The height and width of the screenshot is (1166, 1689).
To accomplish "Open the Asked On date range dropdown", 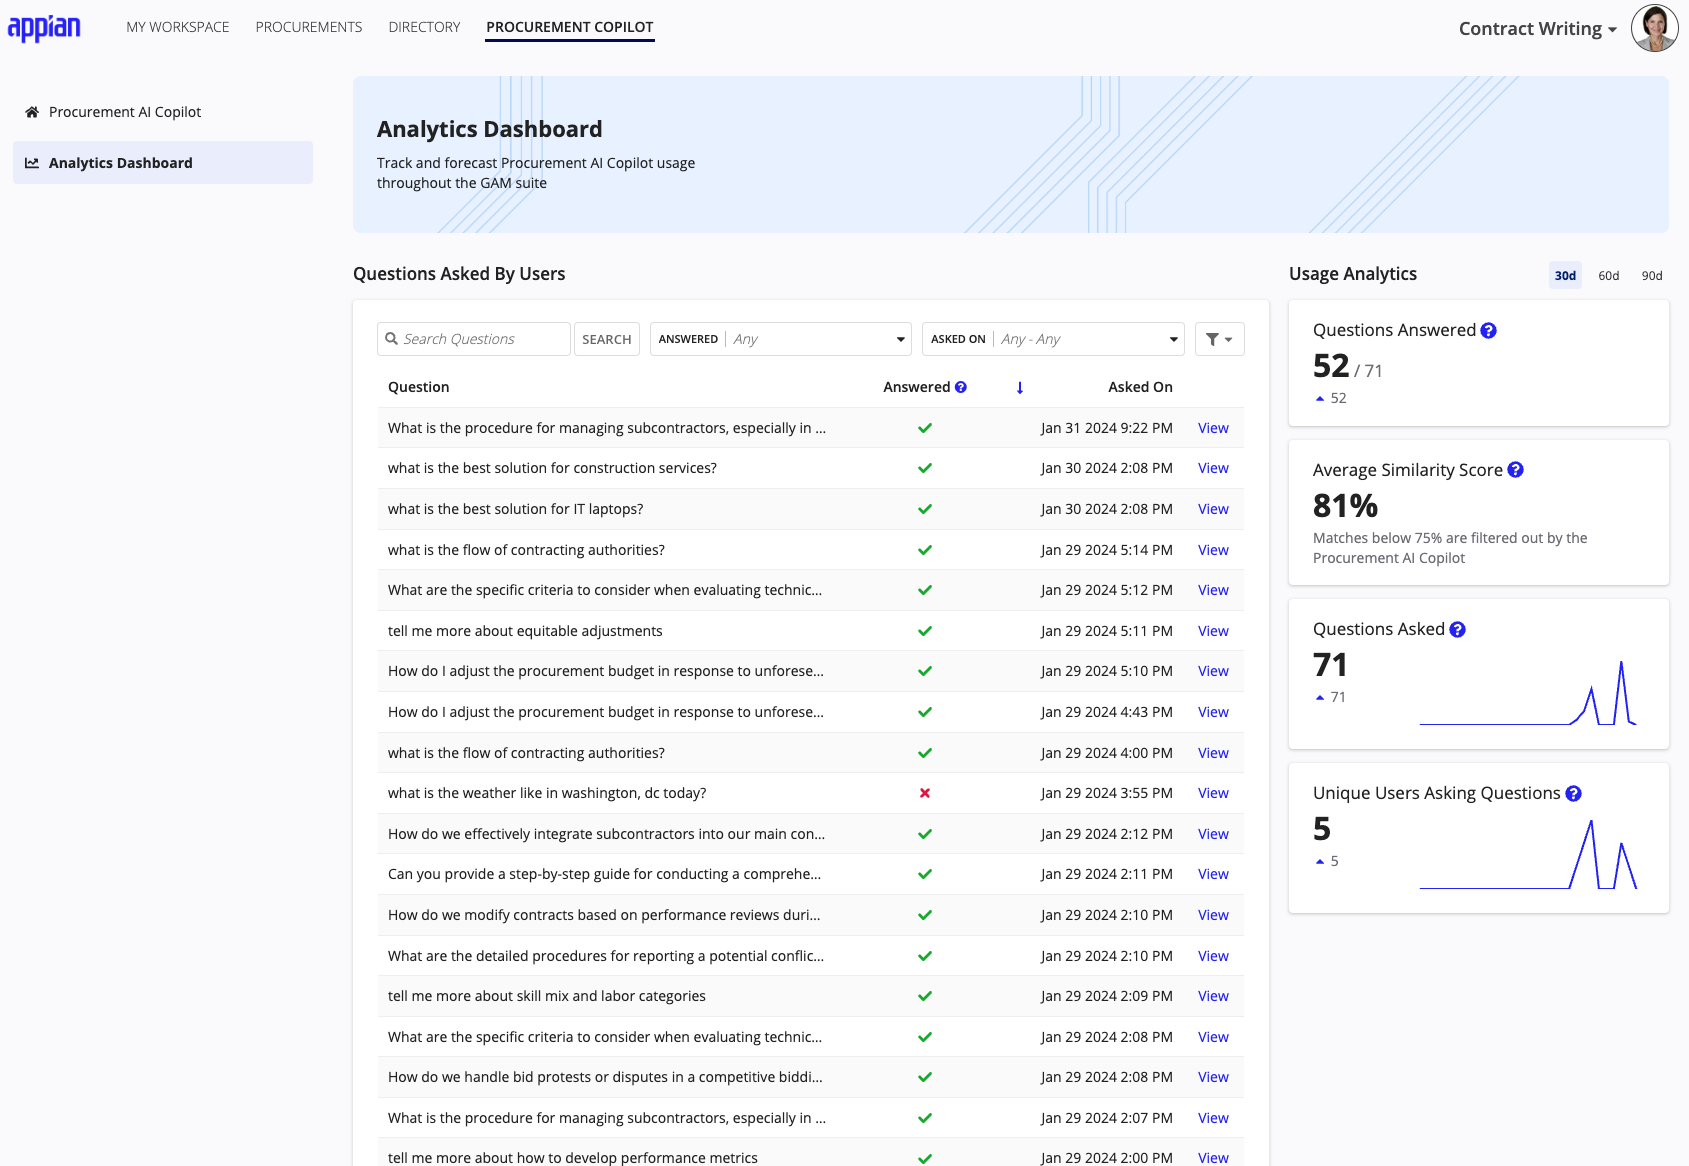I will coord(1054,339).
